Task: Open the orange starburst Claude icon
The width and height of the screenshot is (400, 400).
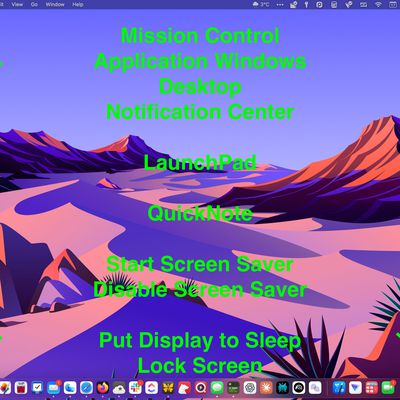Action: click(266, 388)
